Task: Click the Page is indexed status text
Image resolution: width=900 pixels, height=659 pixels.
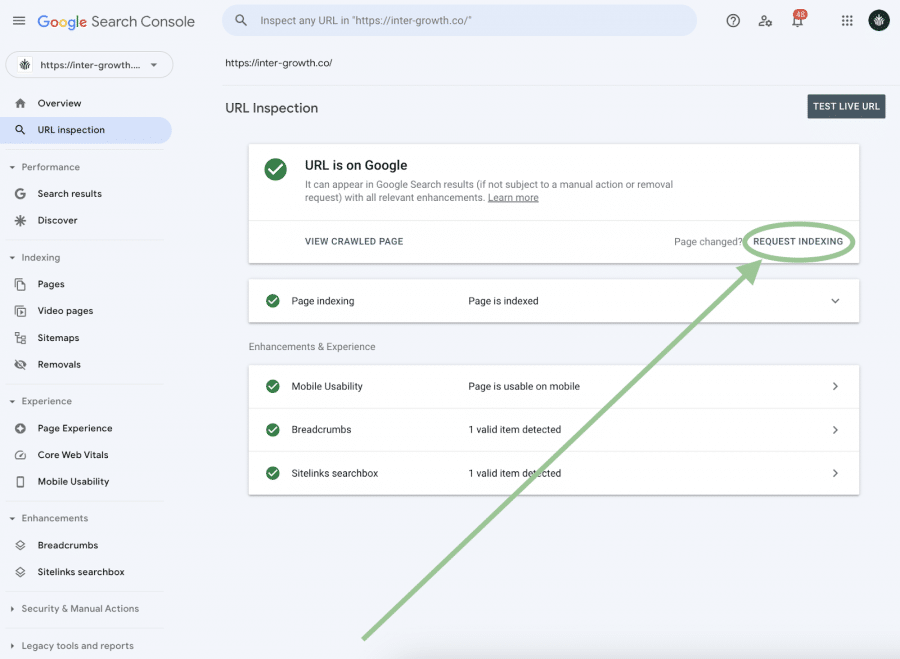Action: pyautogui.click(x=503, y=301)
